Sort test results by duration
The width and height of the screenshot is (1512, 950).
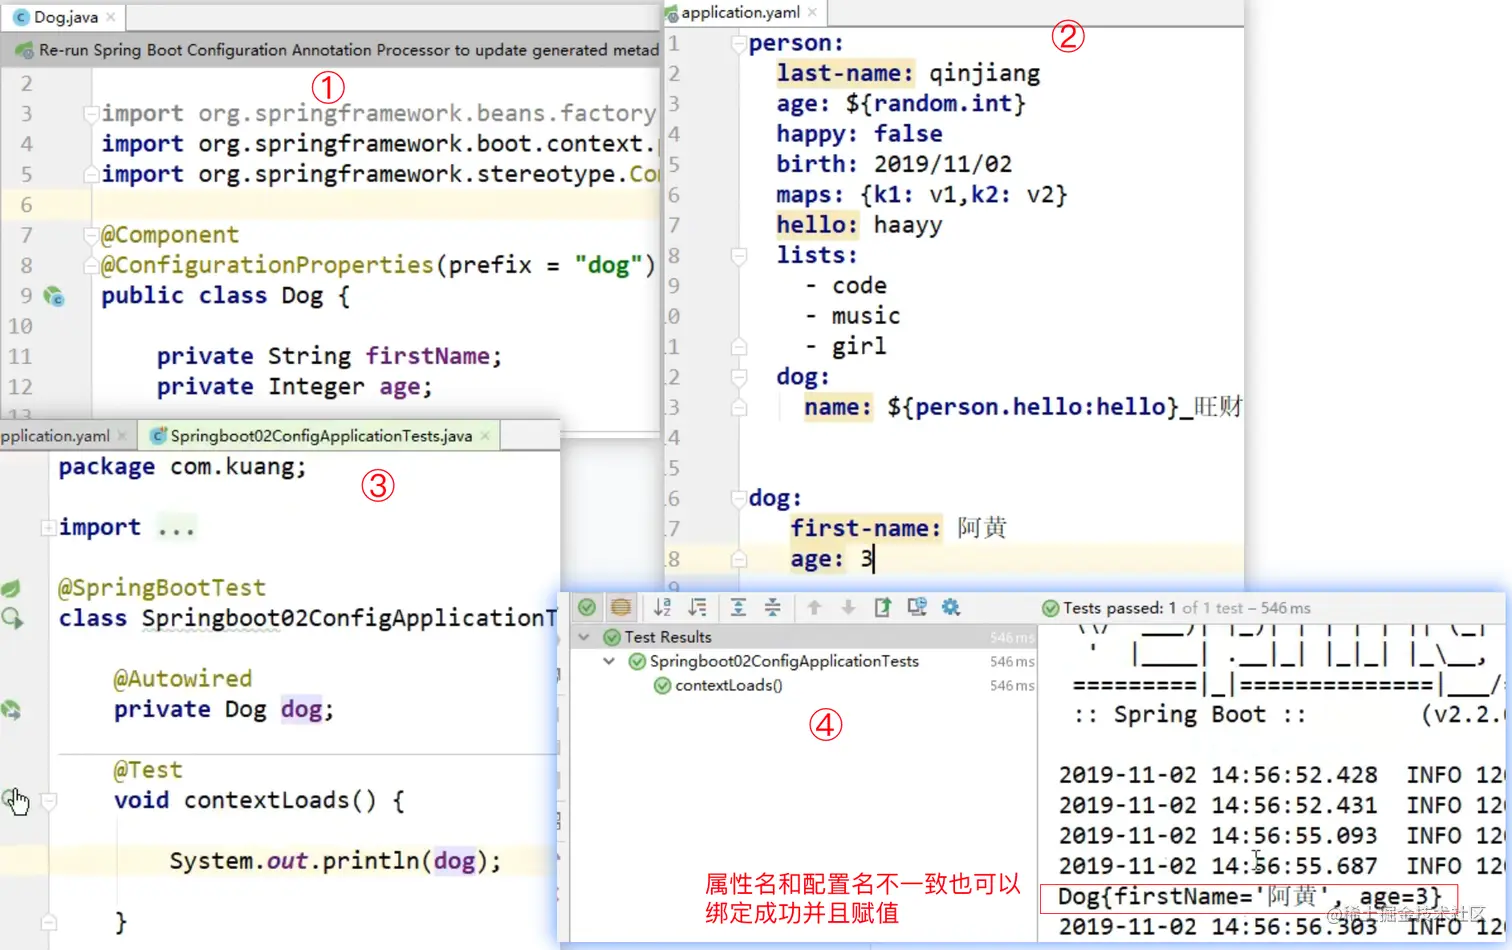coord(697,607)
